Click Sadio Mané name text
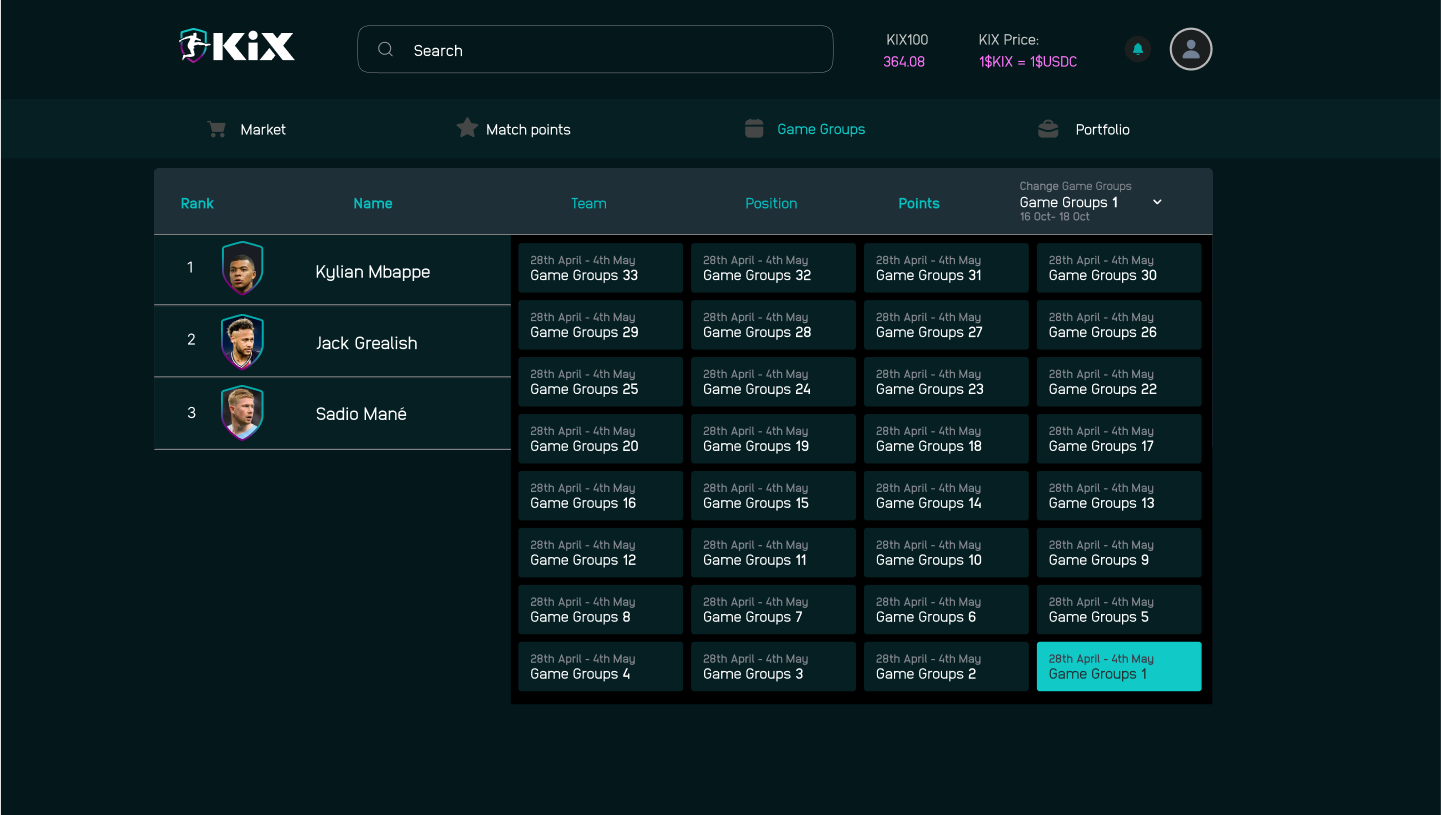This screenshot has height=815, width=1441. [x=361, y=414]
